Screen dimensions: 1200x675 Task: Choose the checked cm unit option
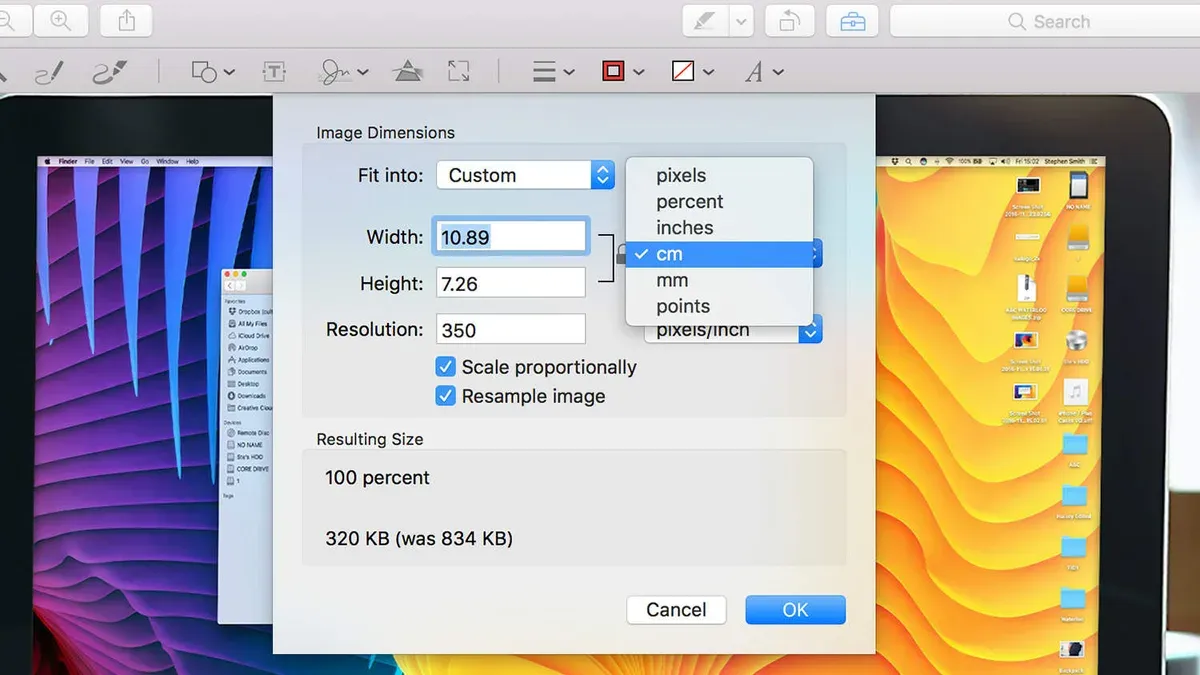tap(719, 254)
